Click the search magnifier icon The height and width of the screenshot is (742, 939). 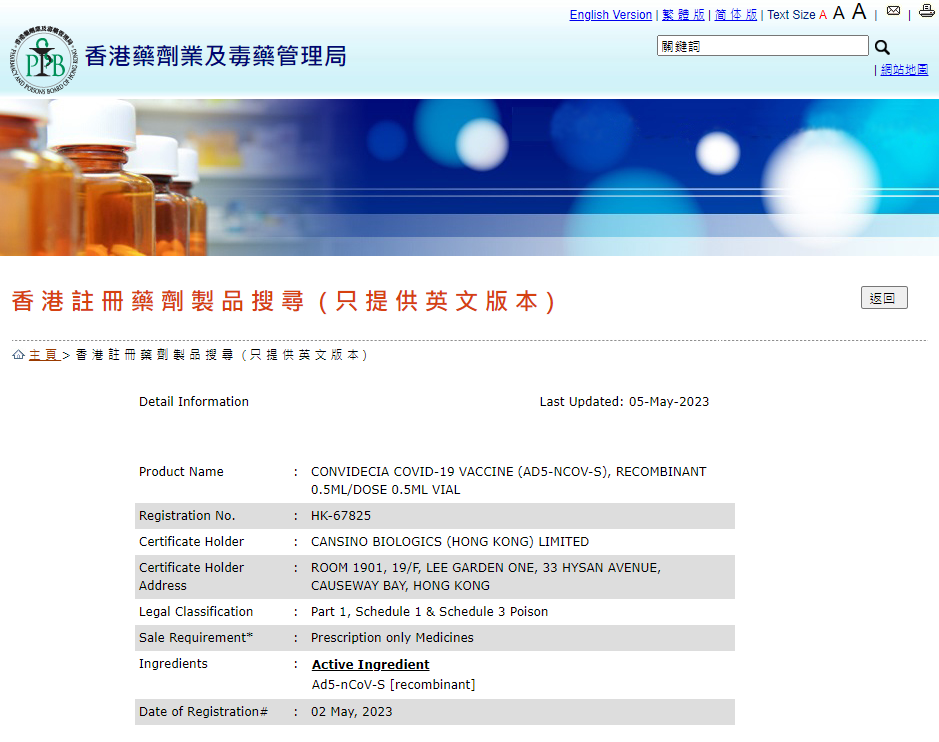point(882,47)
